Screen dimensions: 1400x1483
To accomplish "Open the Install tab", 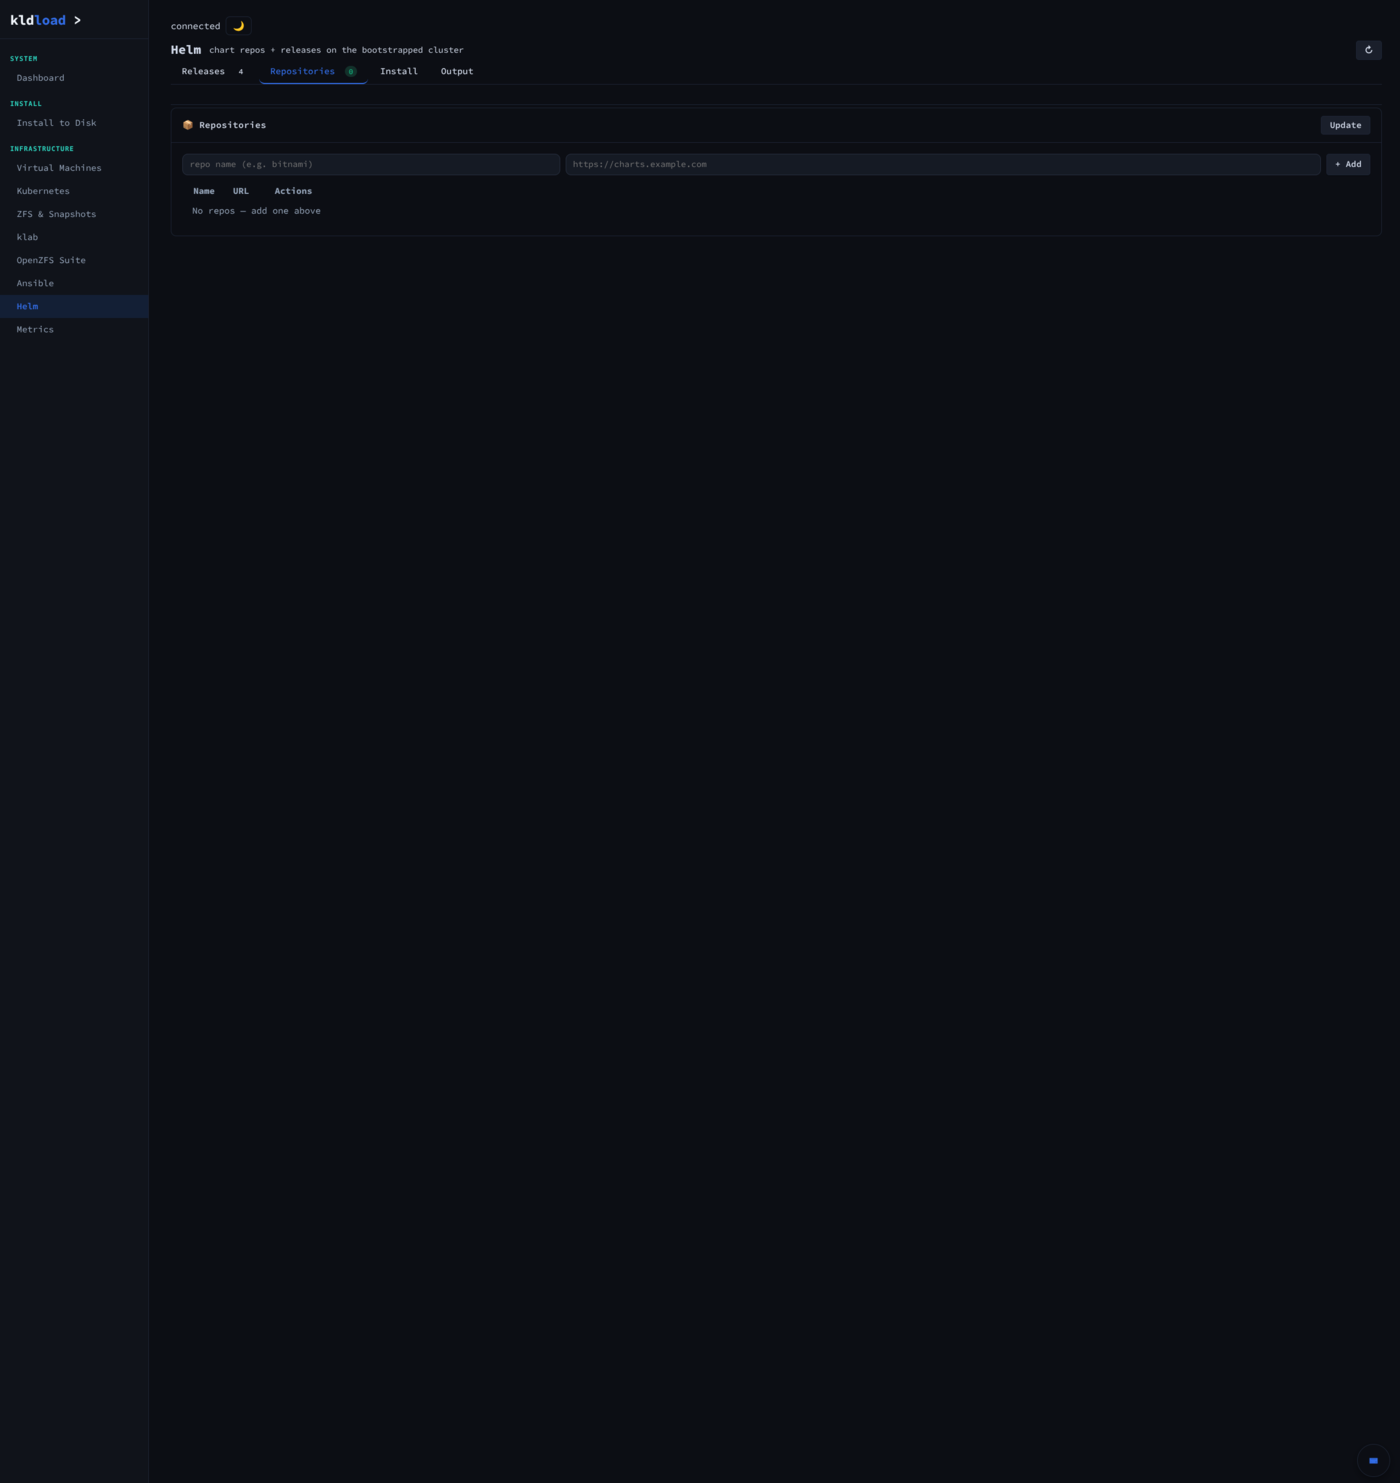I will [399, 71].
